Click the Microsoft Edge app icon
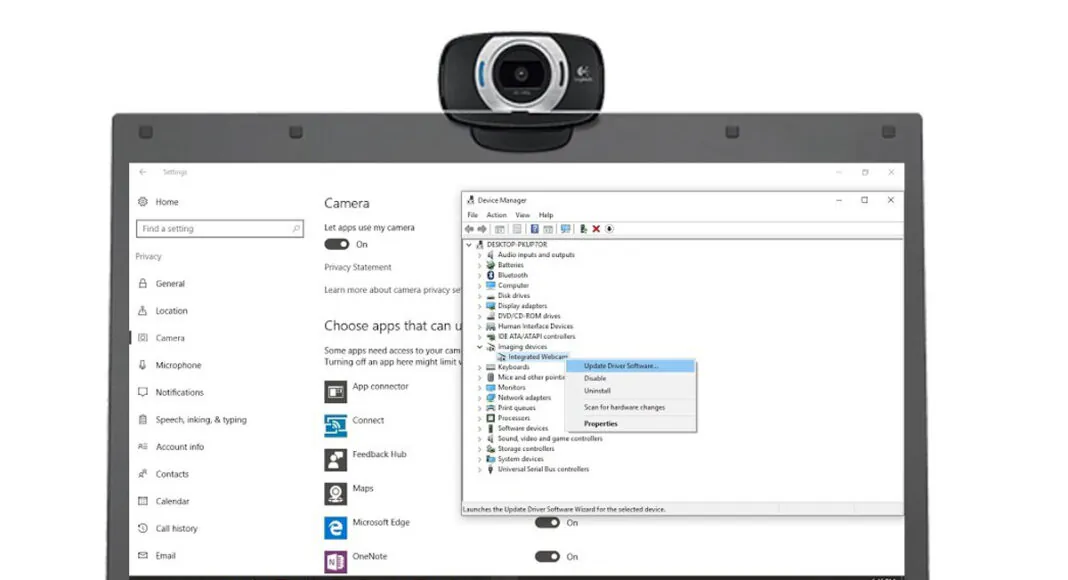The height and width of the screenshot is (580, 1068). (x=335, y=527)
